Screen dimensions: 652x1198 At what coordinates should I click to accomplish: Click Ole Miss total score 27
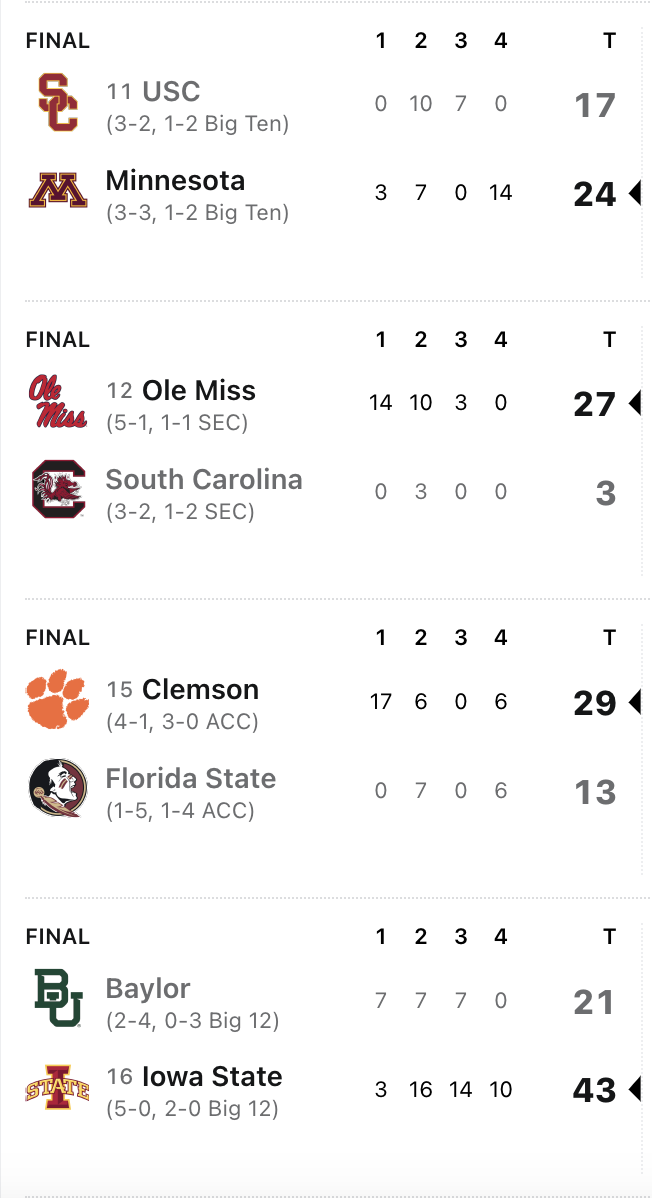[595, 404]
